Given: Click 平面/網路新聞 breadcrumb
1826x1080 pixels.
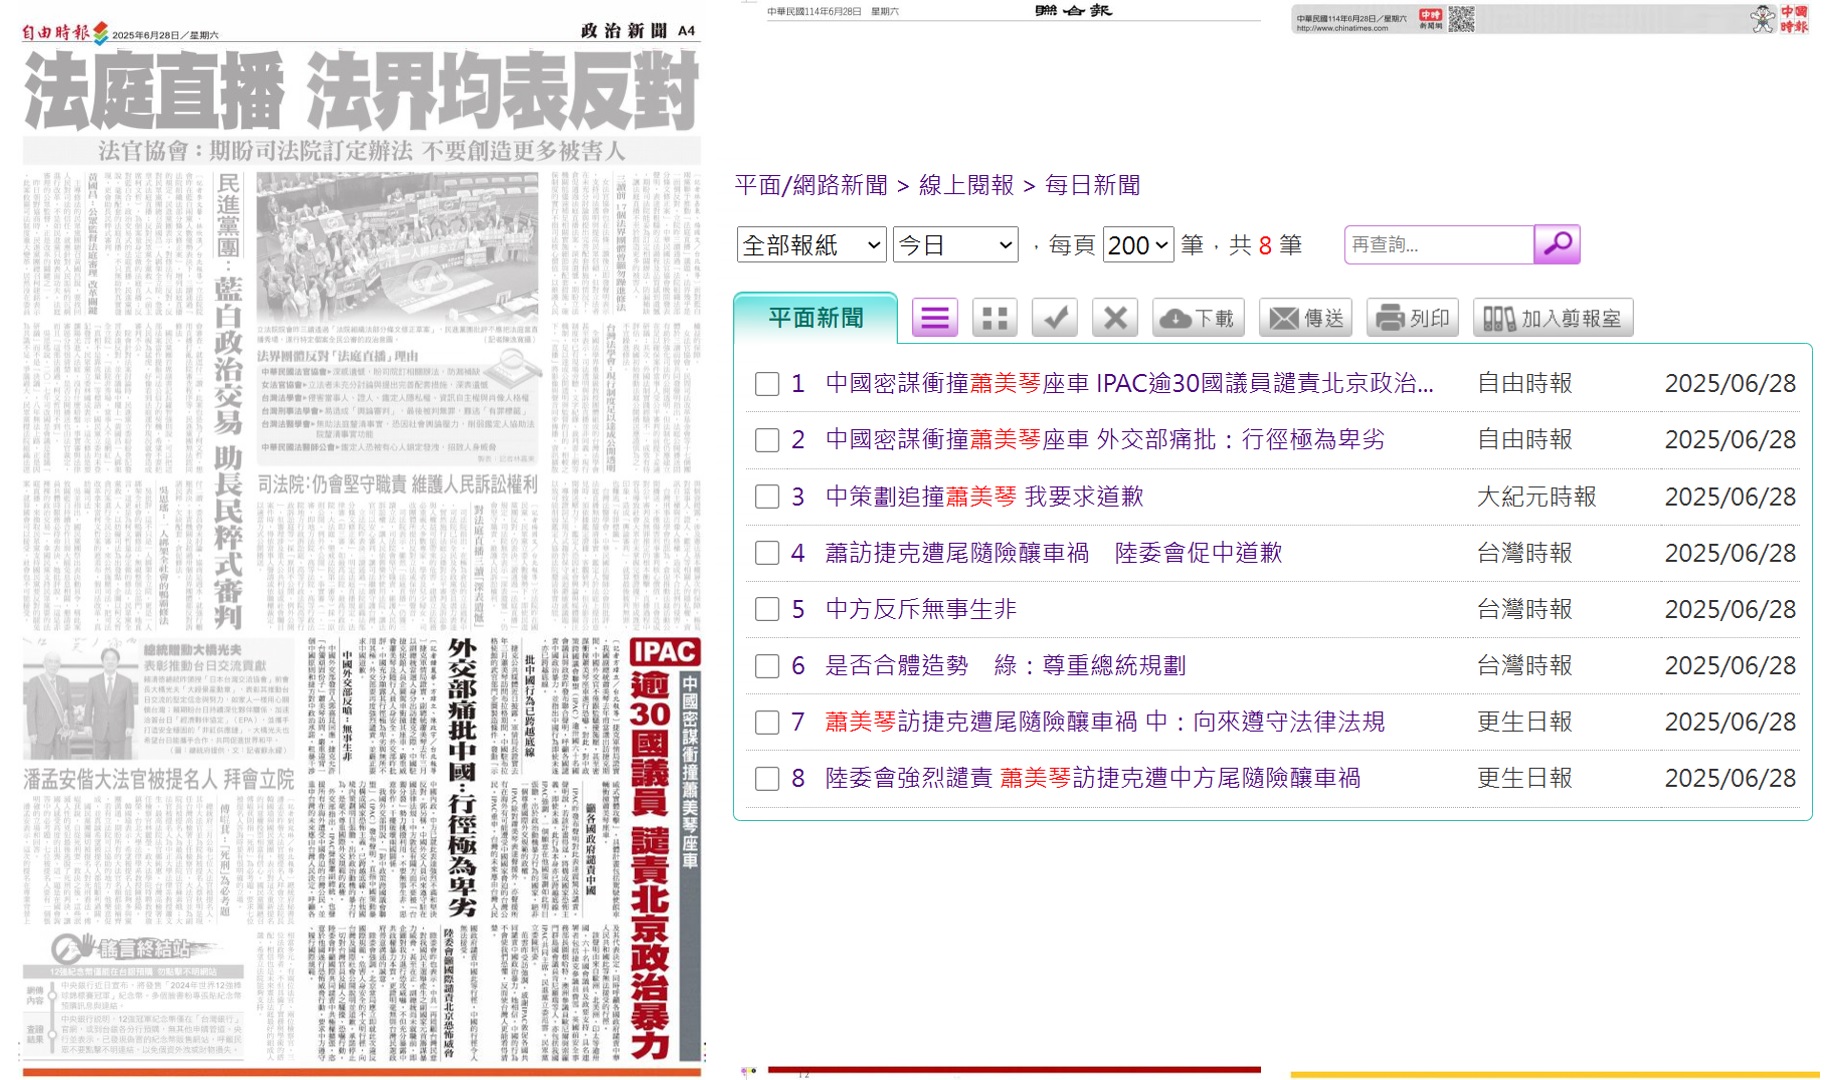Looking at the screenshot, I should (x=811, y=185).
